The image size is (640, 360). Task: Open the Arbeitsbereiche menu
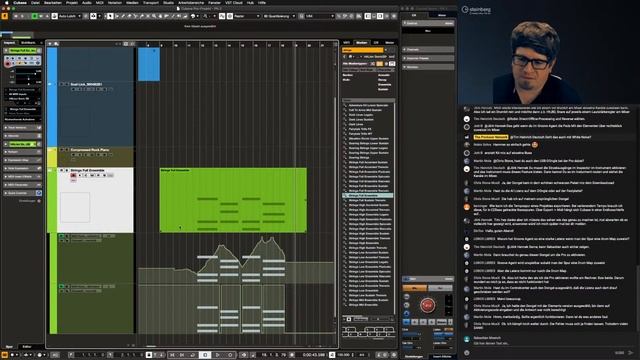click(x=191, y=2)
